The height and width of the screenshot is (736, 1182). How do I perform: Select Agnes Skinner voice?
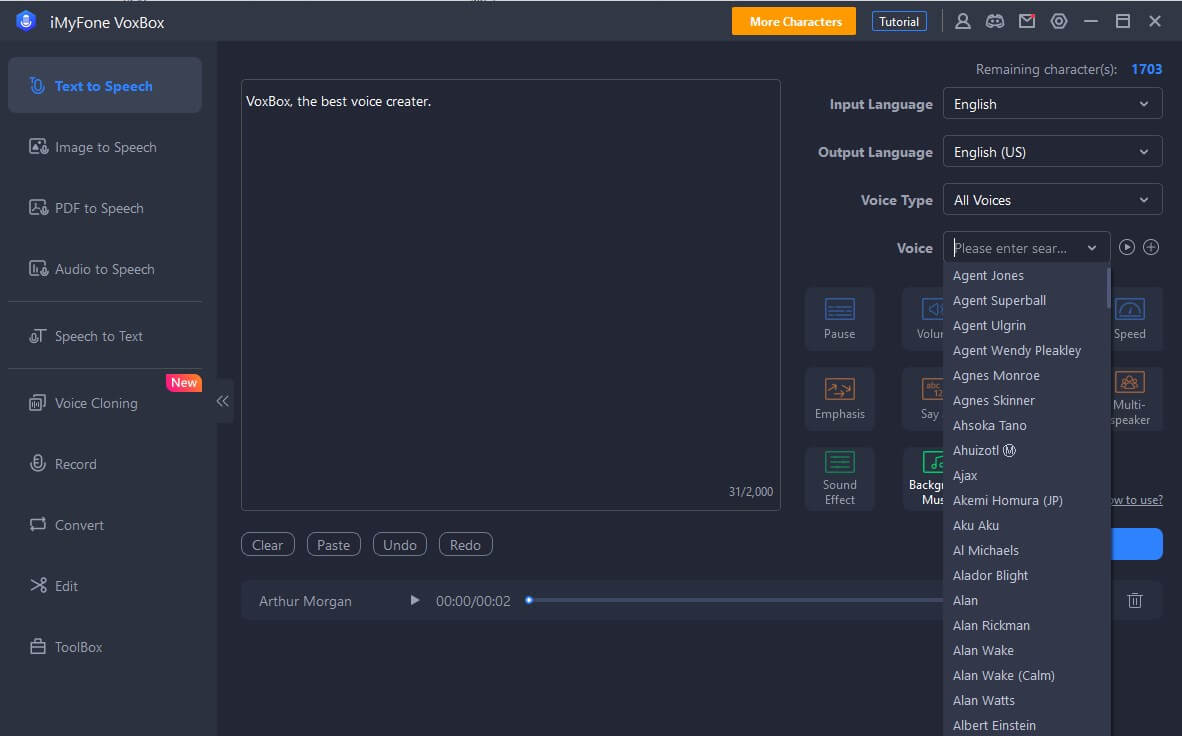coord(1025,400)
